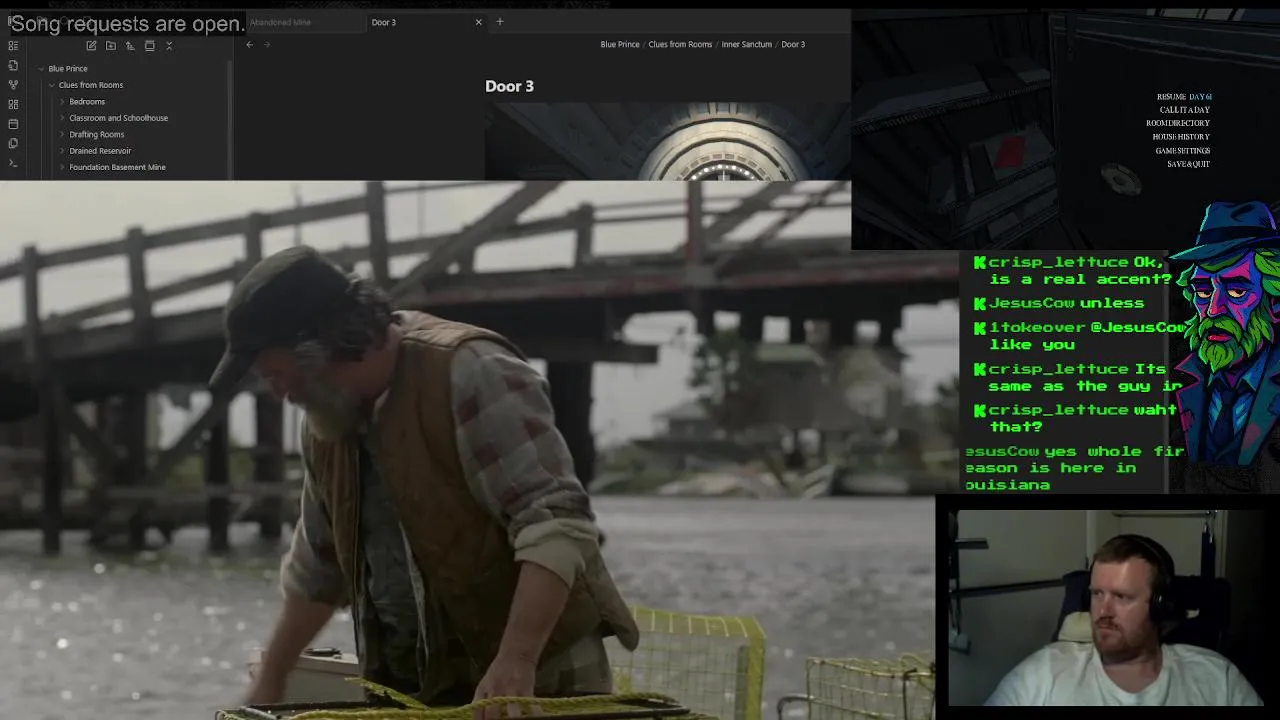1280x720 pixels.
Task: Open Room Directory in the game menu
Action: point(1178,123)
